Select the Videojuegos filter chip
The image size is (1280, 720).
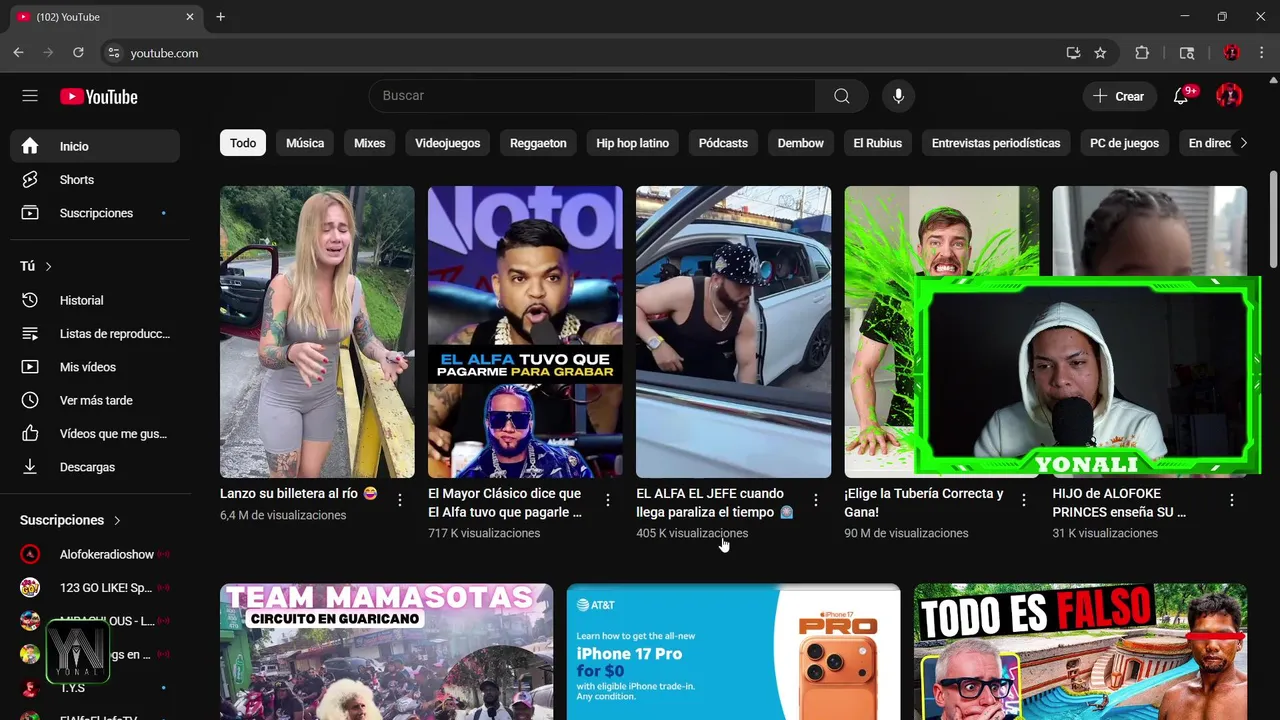pyautogui.click(x=448, y=143)
